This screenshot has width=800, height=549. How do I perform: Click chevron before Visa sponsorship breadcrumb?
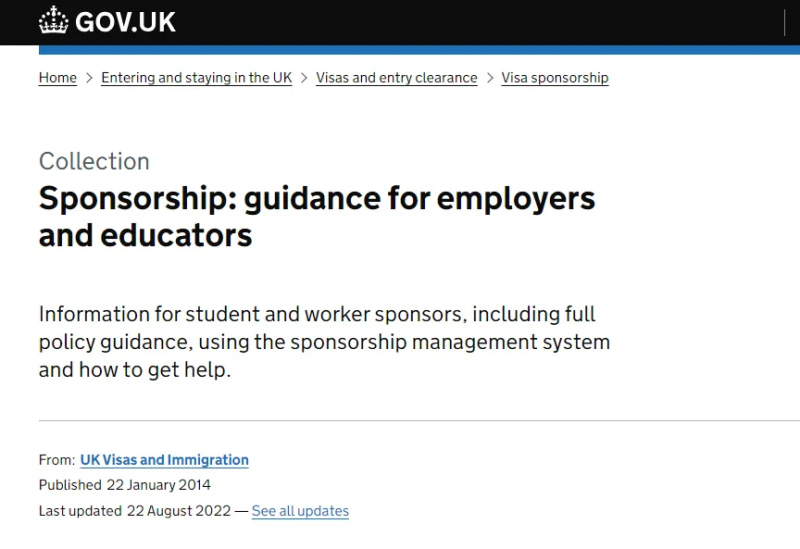(x=490, y=78)
